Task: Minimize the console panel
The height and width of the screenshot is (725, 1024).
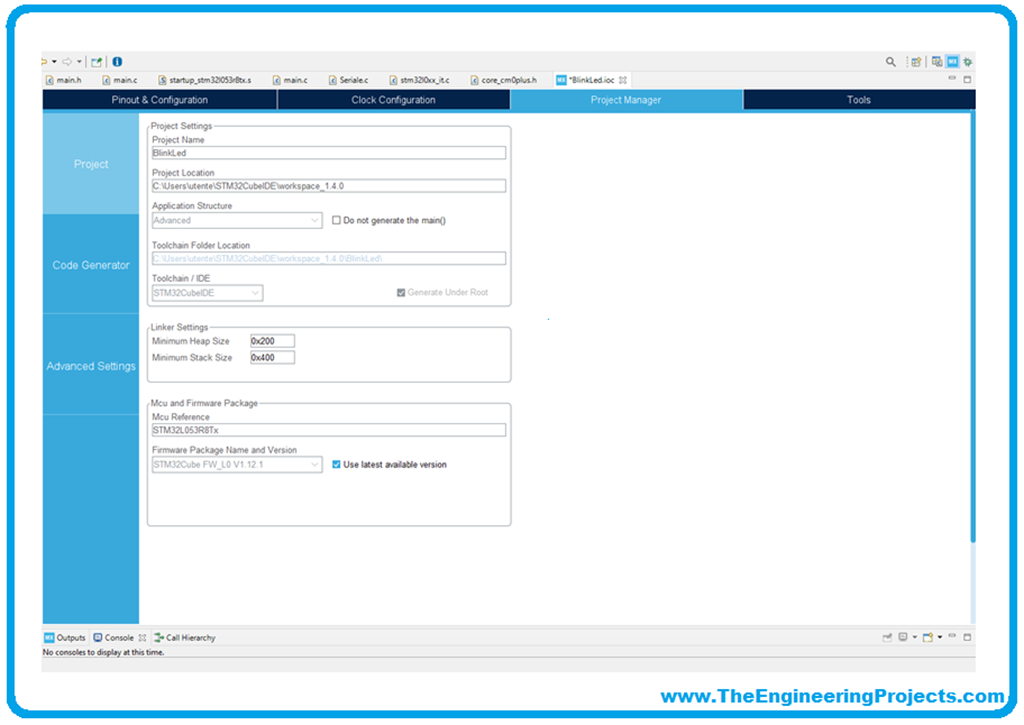Action: pos(952,636)
